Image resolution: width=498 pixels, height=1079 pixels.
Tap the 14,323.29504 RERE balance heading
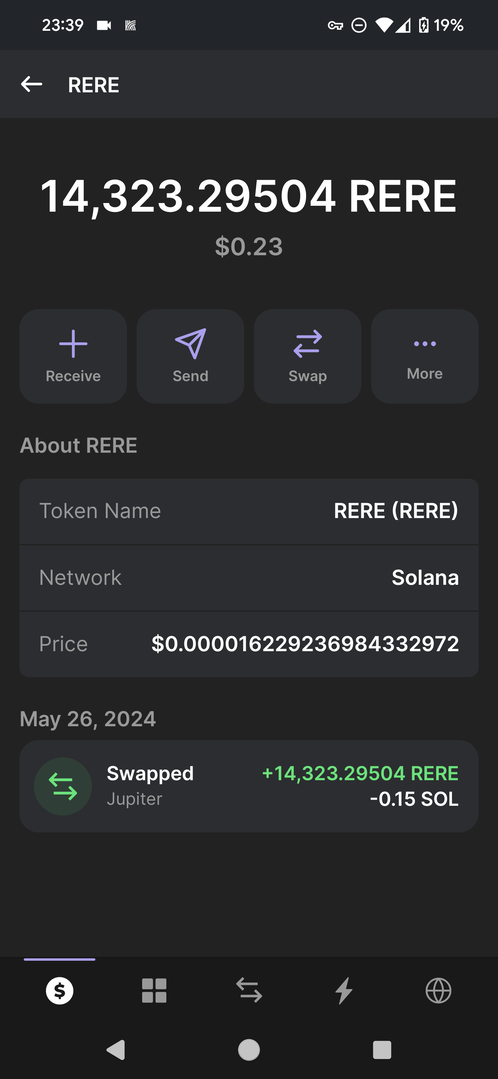(x=249, y=196)
